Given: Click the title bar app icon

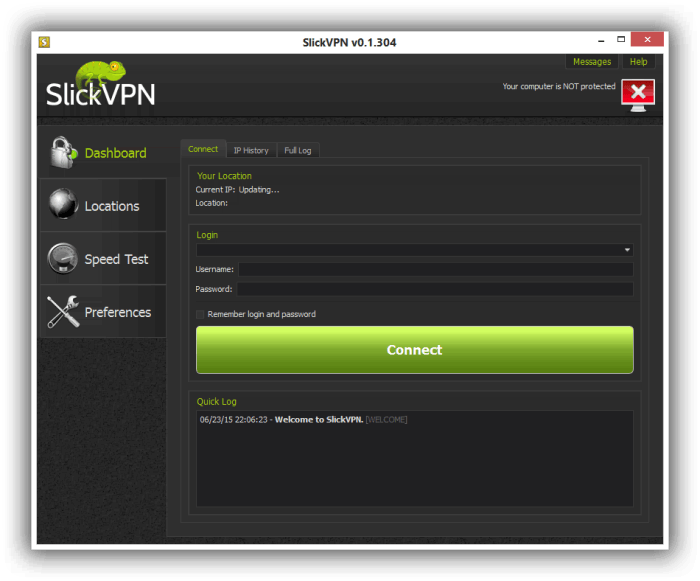Looking at the screenshot, I should coord(44,42).
